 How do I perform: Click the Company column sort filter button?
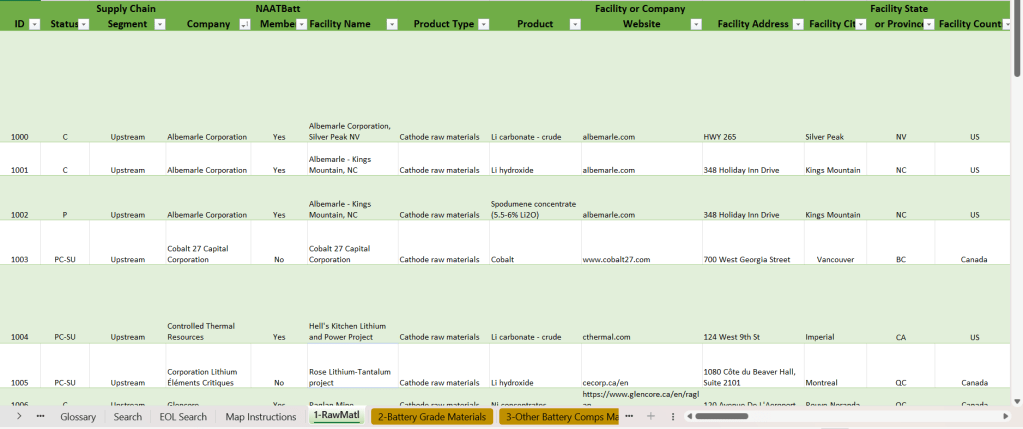pos(245,24)
